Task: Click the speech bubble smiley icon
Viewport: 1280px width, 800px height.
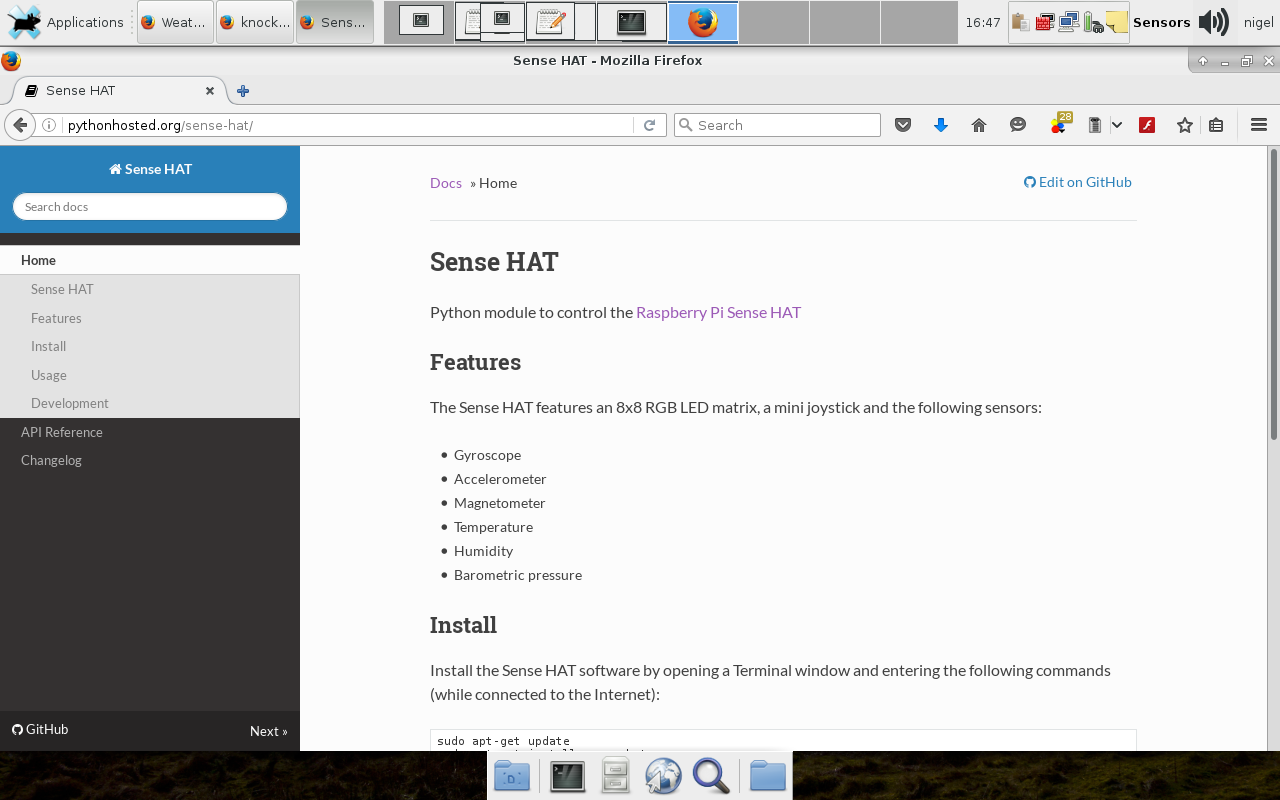Action: [x=1018, y=125]
